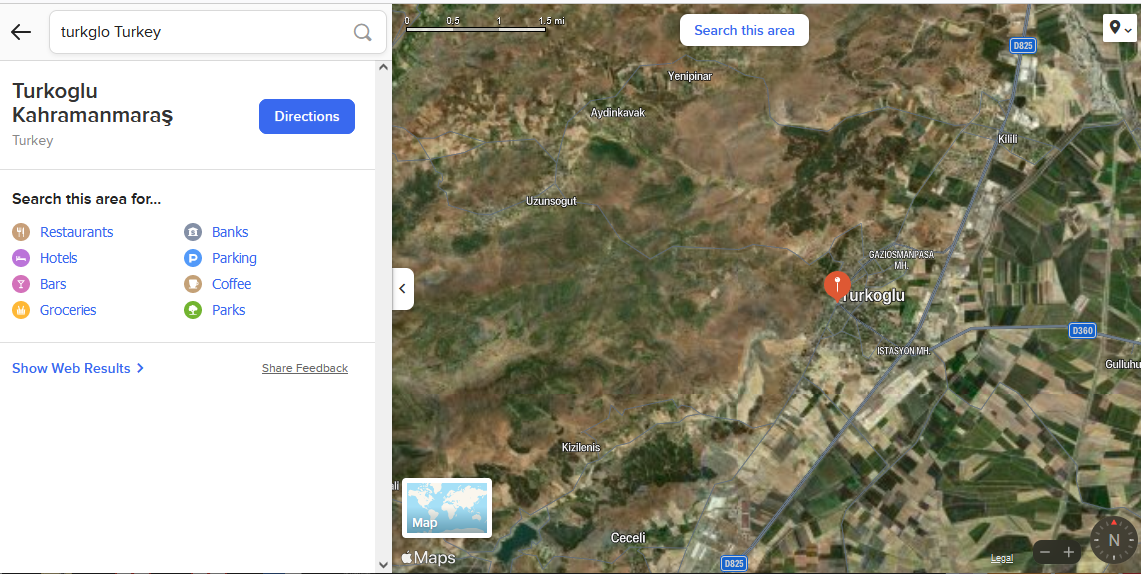Click the red Turkoglu map pin
The height and width of the screenshot is (574, 1141).
(837, 285)
